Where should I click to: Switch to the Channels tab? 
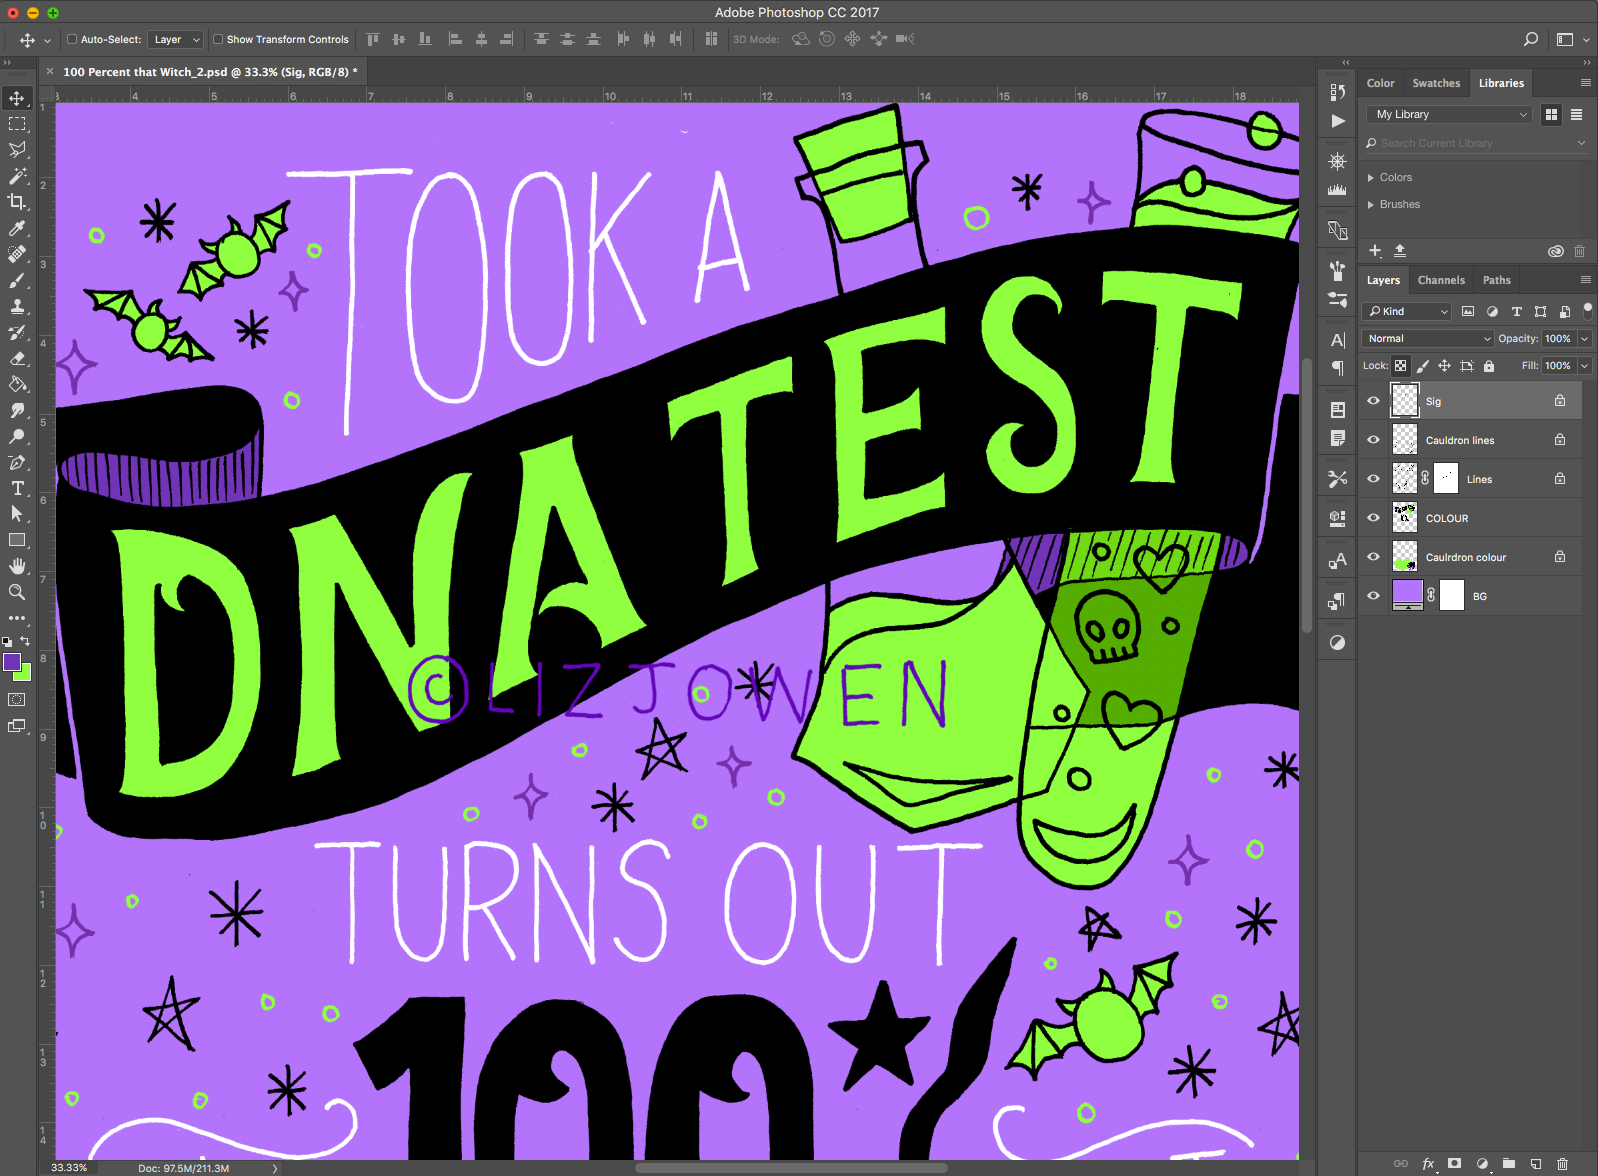(1441, 280)
